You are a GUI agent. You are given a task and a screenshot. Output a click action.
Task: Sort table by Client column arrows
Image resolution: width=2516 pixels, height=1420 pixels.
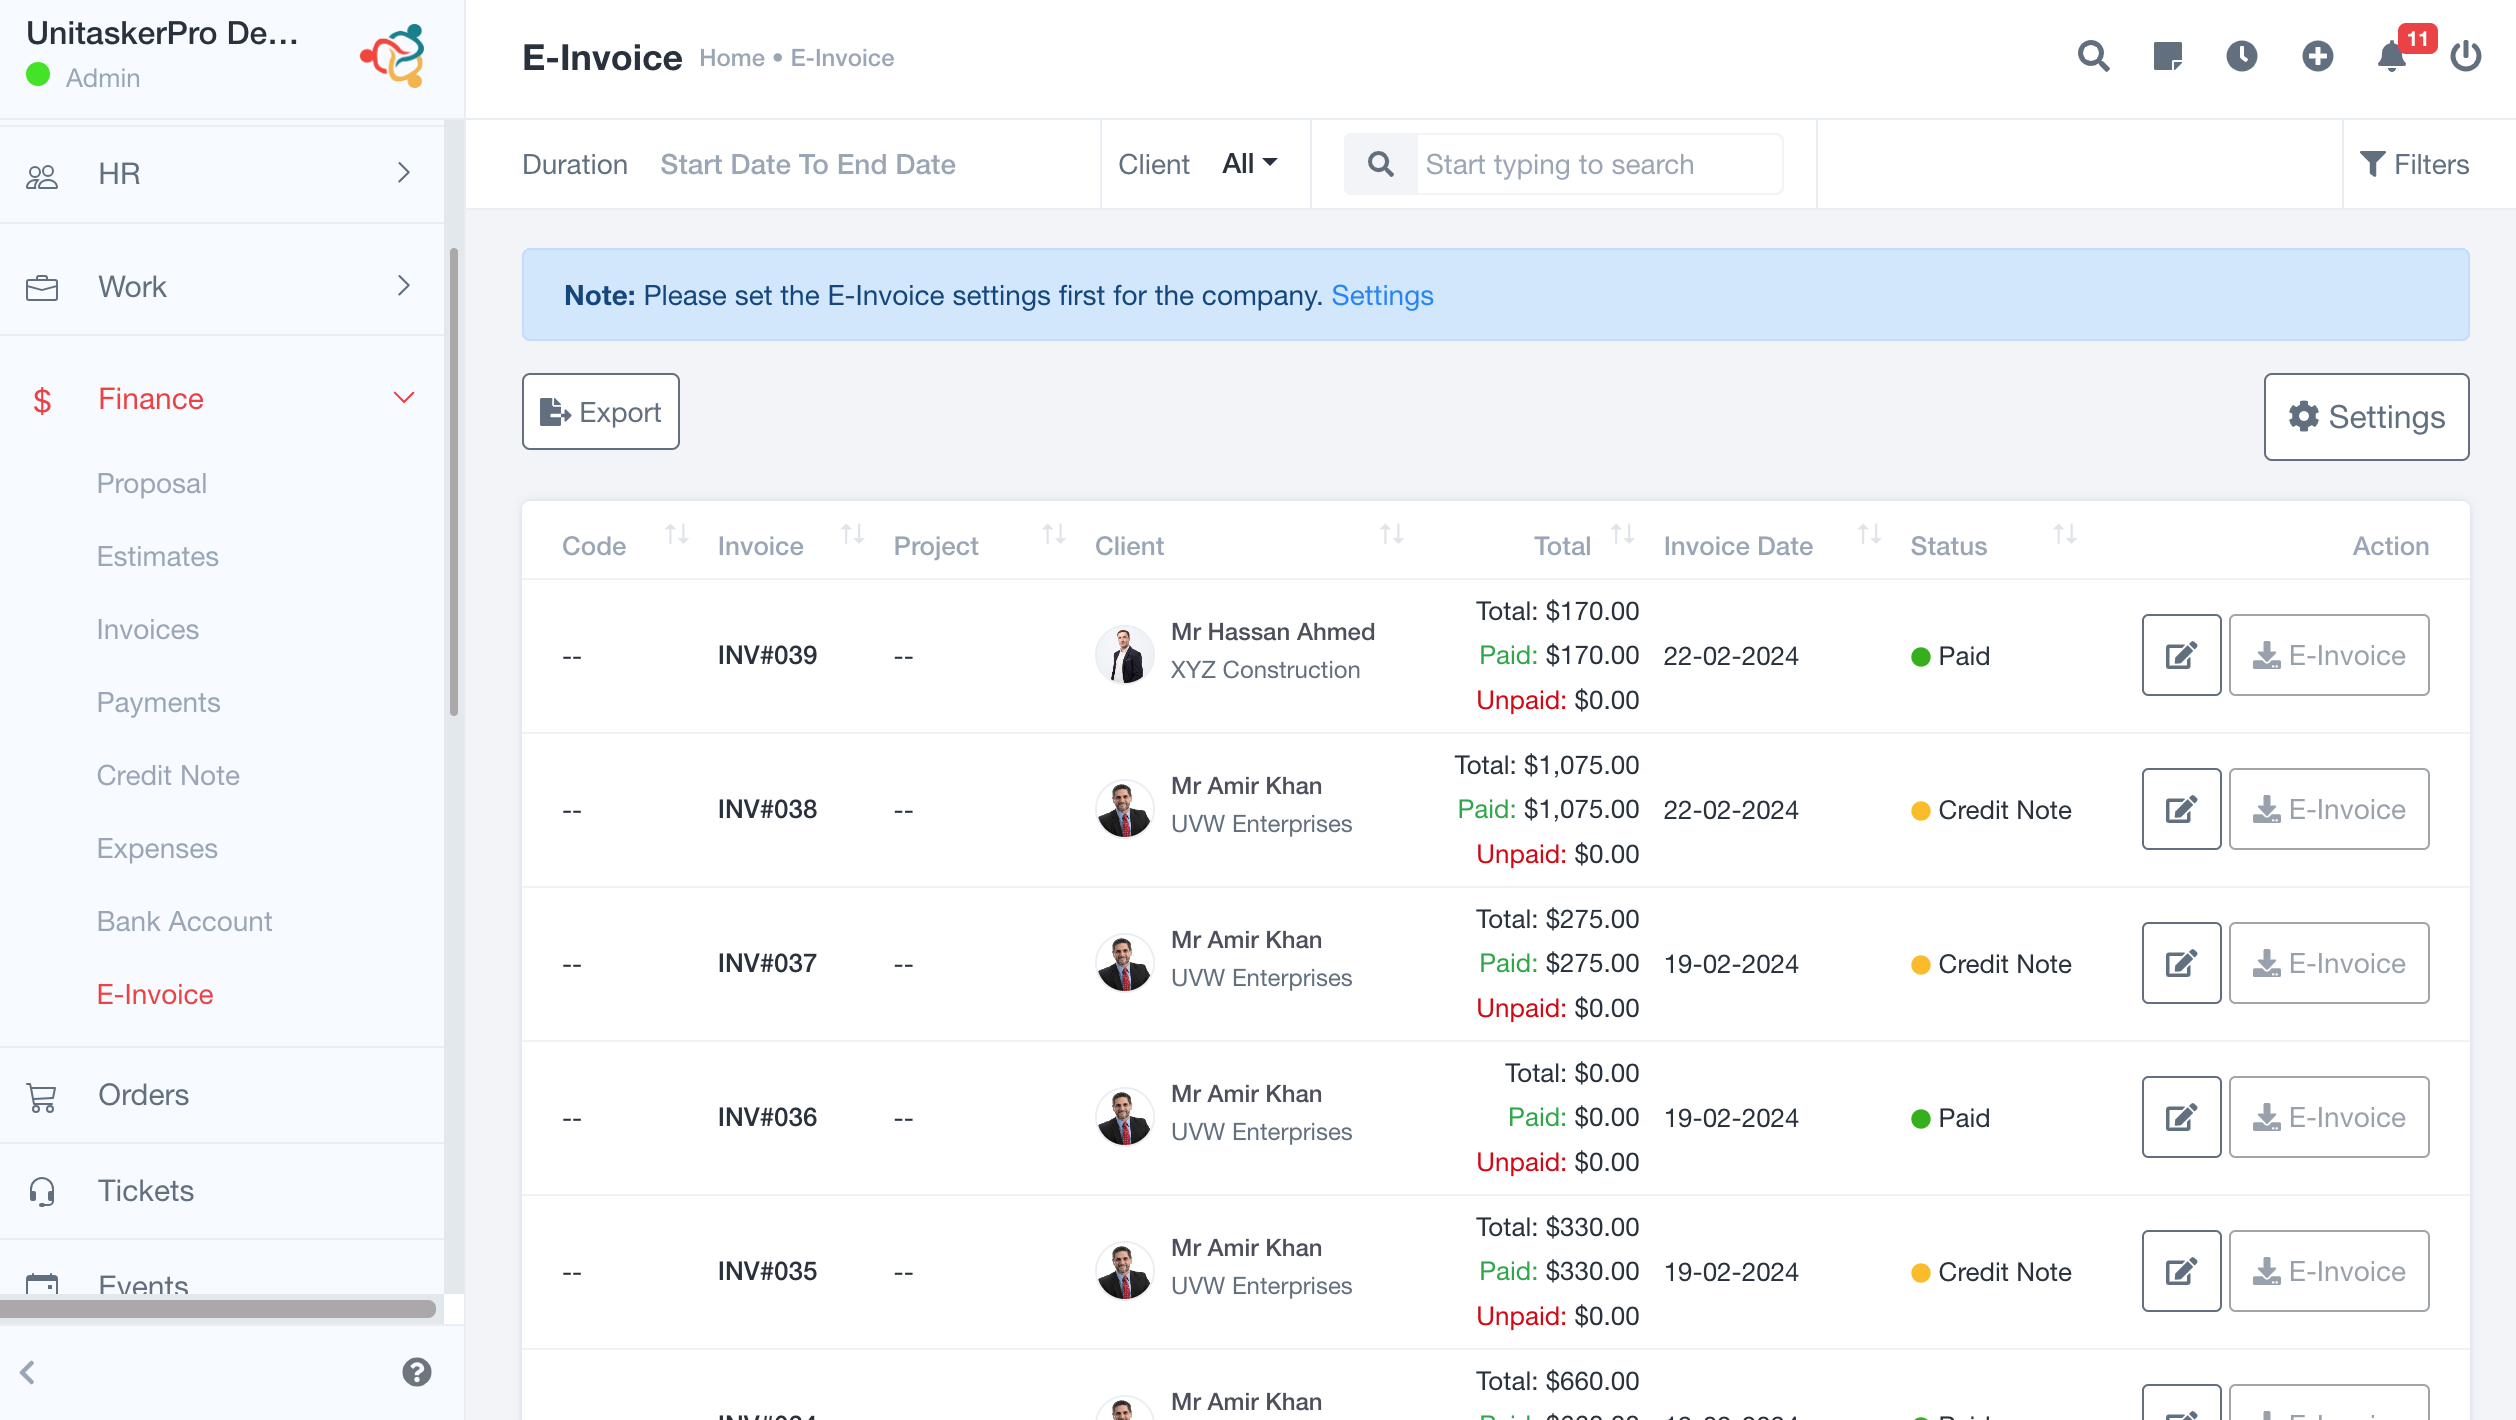pyautogui.click(x=1392, y=534)
